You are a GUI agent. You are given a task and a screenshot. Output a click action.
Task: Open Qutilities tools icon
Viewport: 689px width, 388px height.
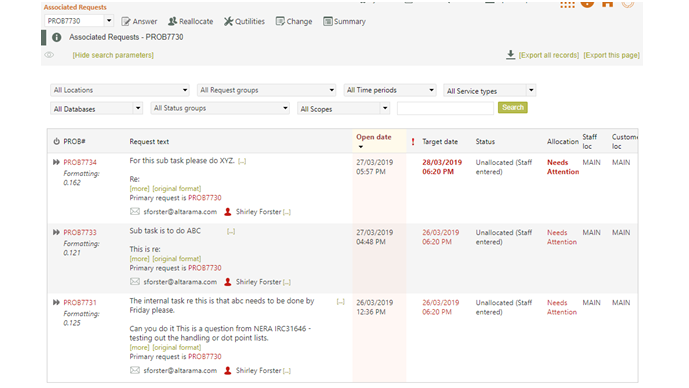(228, 22)
